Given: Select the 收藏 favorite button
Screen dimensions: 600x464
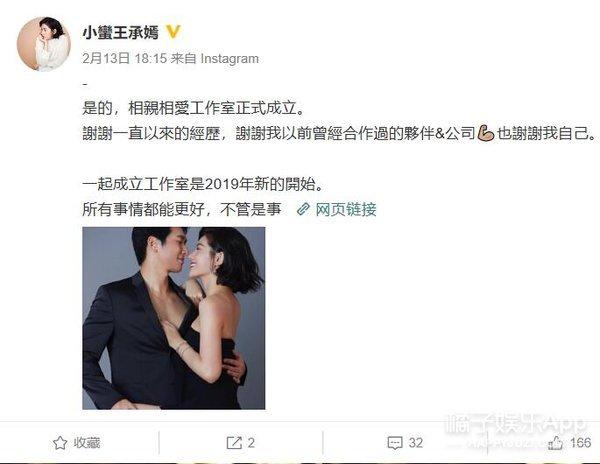Looking at the screenshot, I should (77, 443).
